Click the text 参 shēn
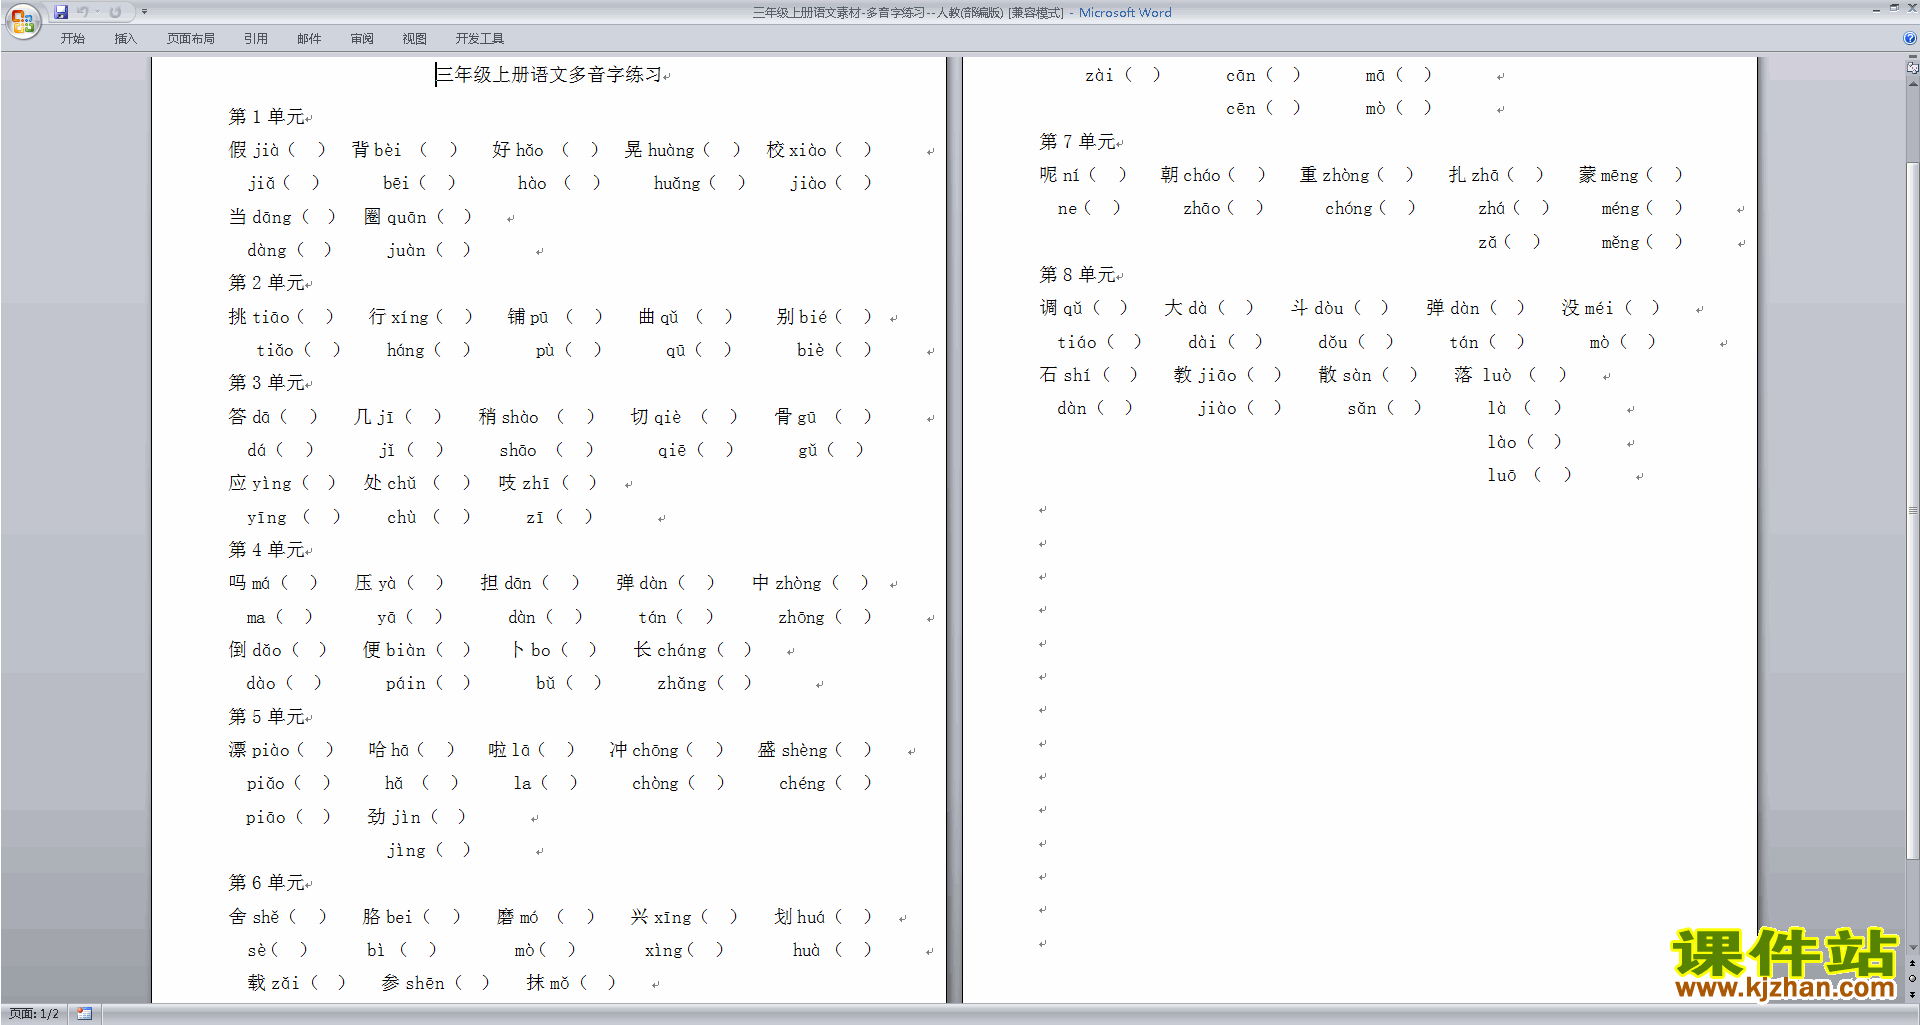Screen dimensions: 1920x1025 (413, 983)
